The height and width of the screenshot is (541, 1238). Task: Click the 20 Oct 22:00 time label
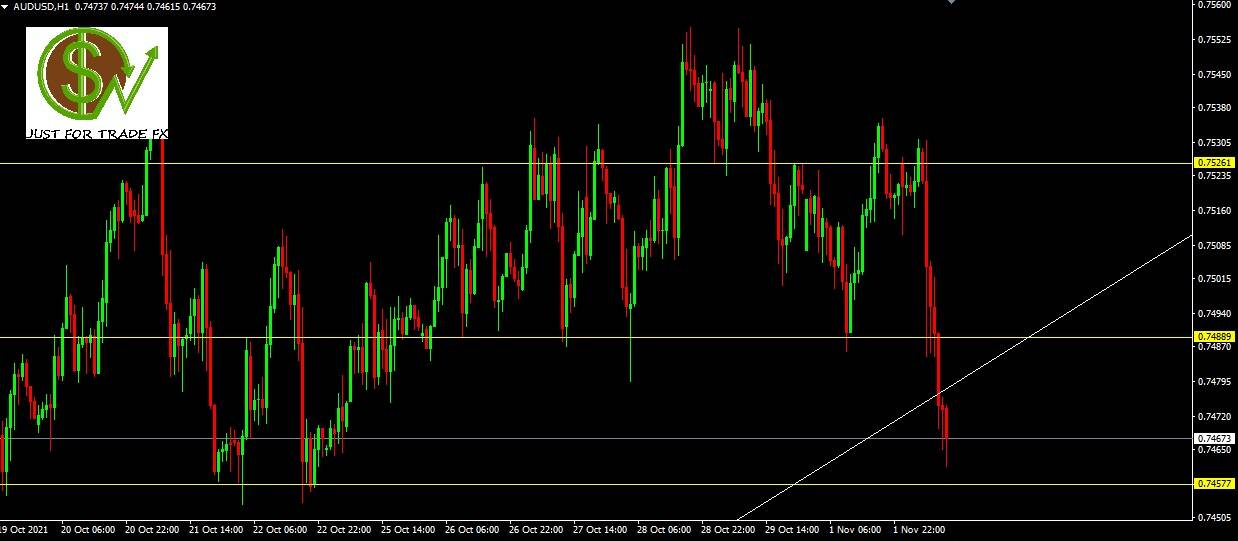152,529
